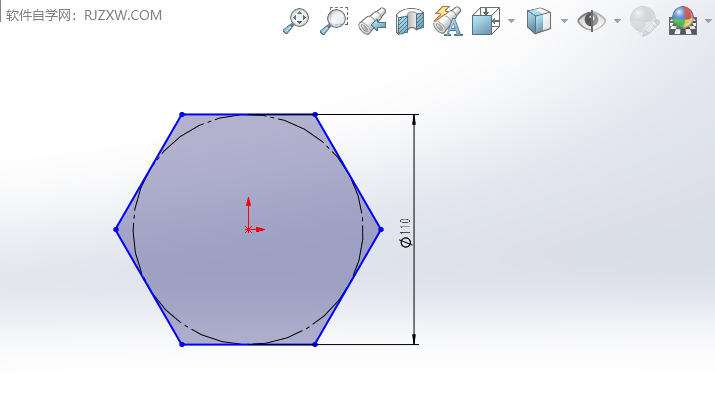Expand the Apply Scene dropdown arrow

click(x=708, y=21)
